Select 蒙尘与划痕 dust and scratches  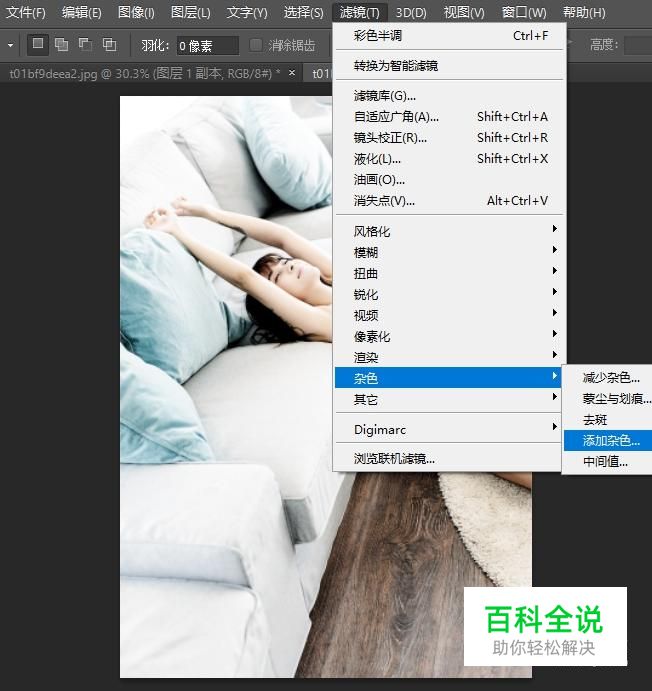tap(608, 399)
